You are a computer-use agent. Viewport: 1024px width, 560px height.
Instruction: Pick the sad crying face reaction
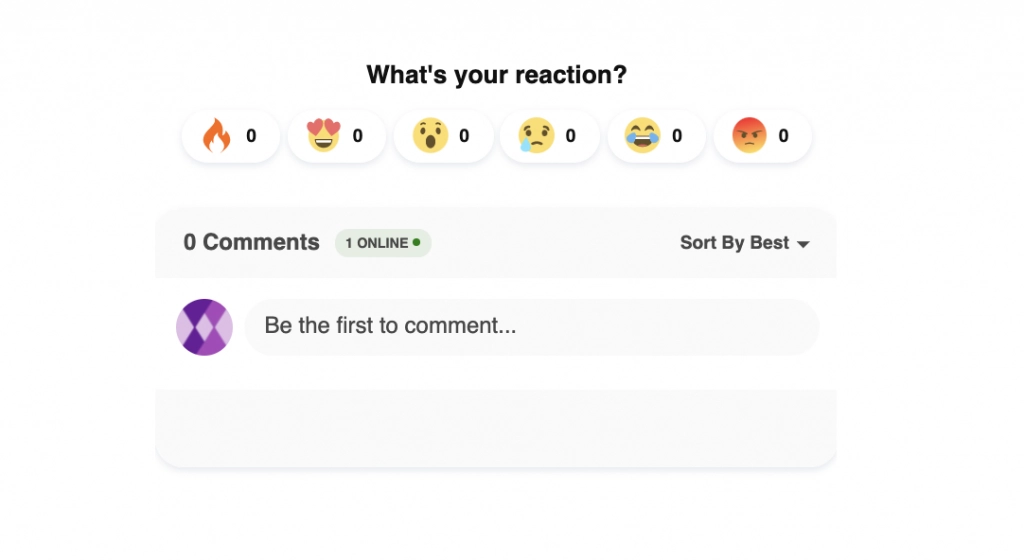(536, 136)
